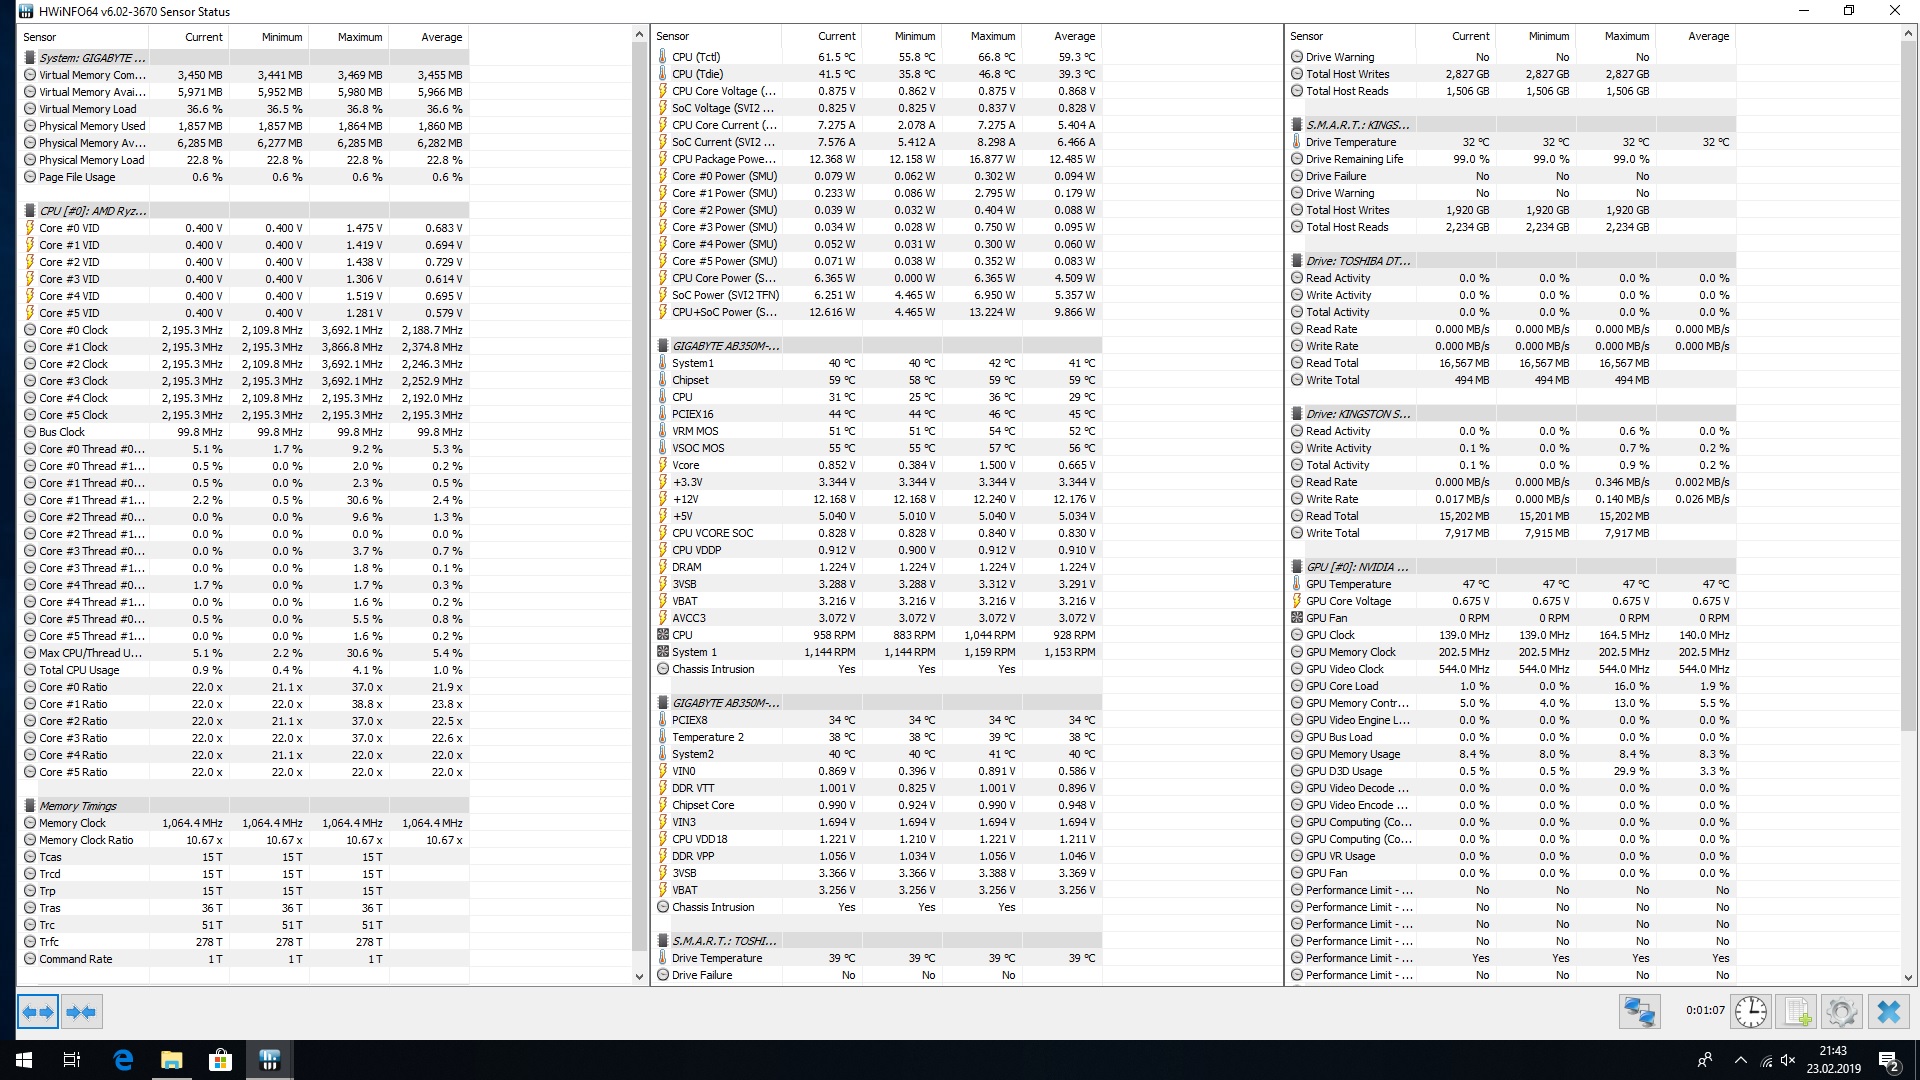Open the remote monitoring network icon

(x=1639, y=1012)
